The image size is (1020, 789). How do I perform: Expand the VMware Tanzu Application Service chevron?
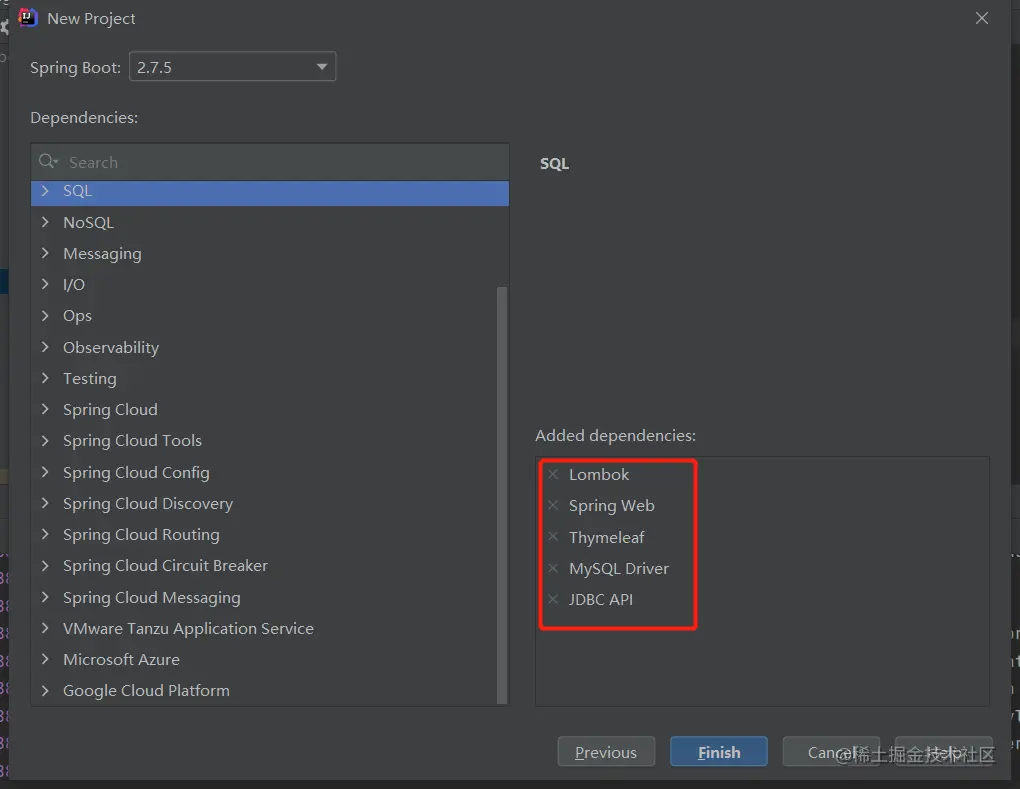point(45,628)
